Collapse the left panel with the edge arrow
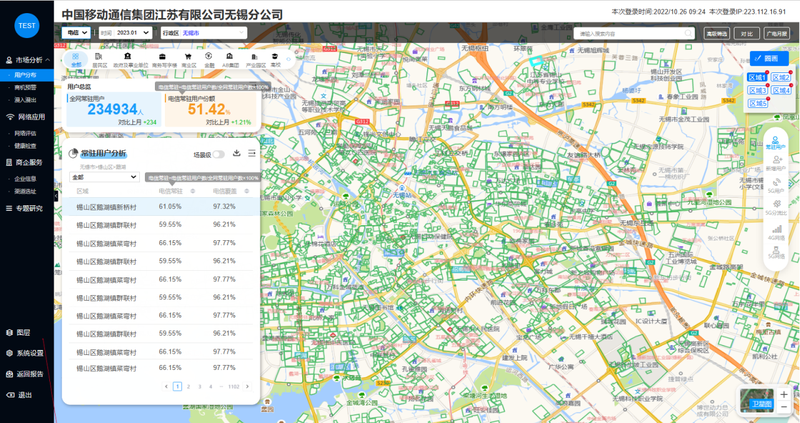800x423 pixels. tap(56, 196)
